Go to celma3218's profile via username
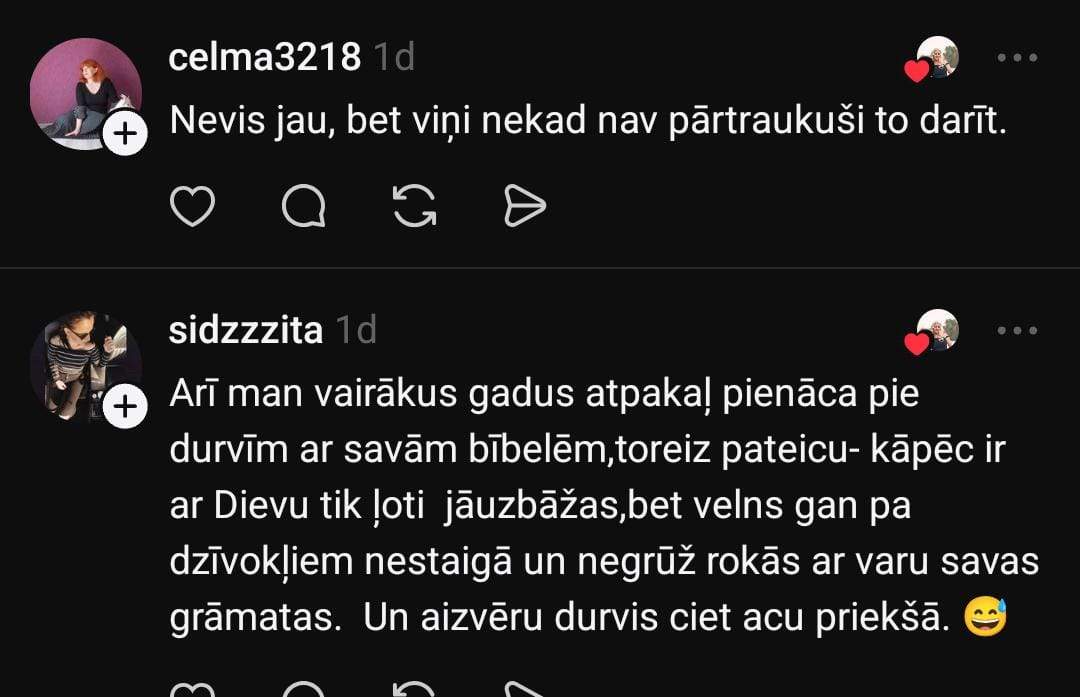Viewport: 1080px width, 697px height. click(264, 58)
